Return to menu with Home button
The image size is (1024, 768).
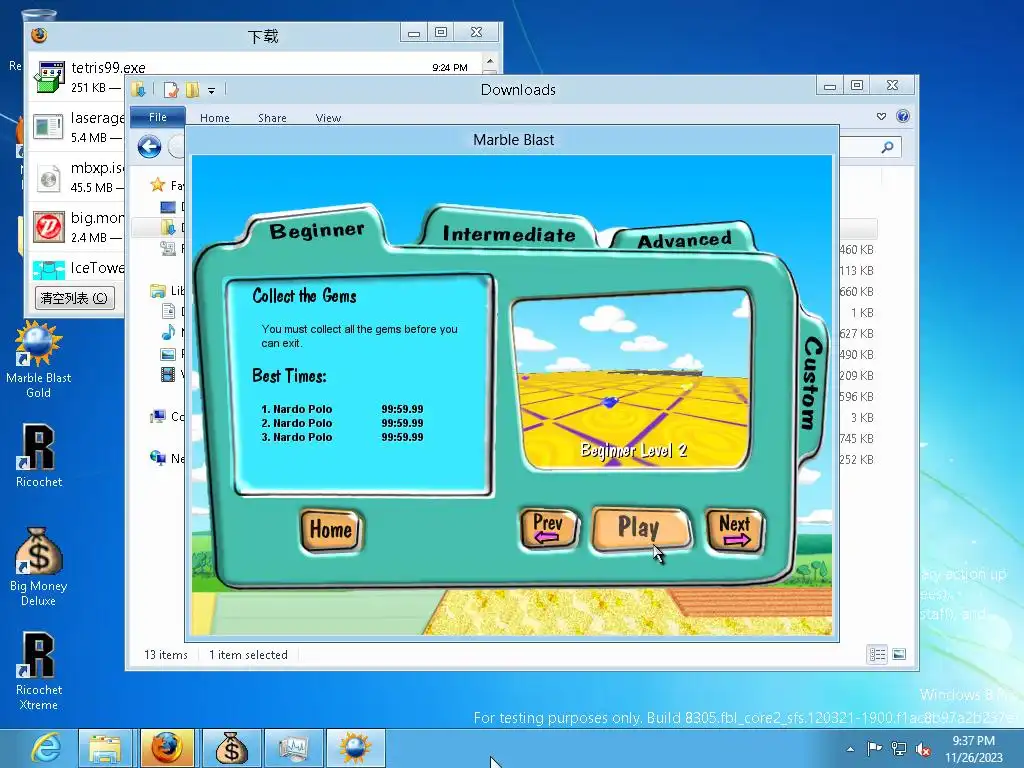(331, 530)
